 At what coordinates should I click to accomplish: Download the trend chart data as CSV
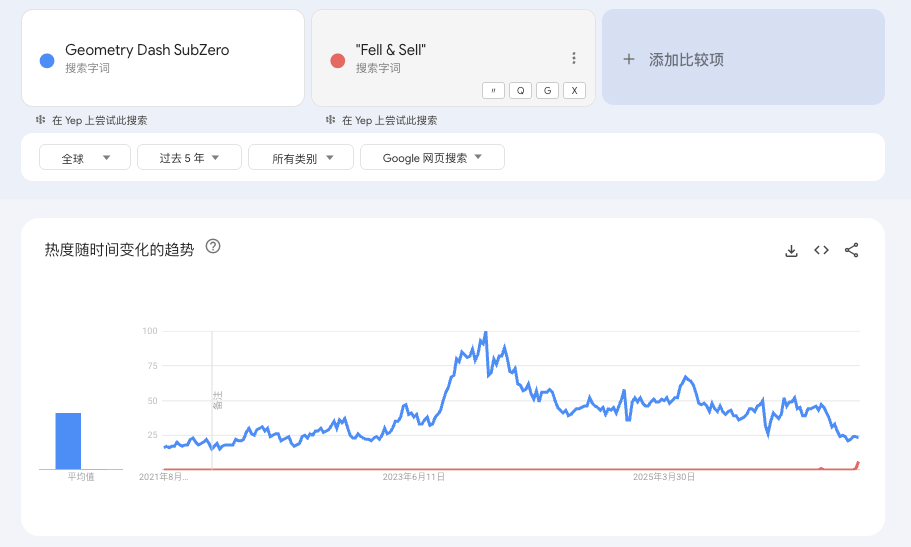tap(791, 251)
